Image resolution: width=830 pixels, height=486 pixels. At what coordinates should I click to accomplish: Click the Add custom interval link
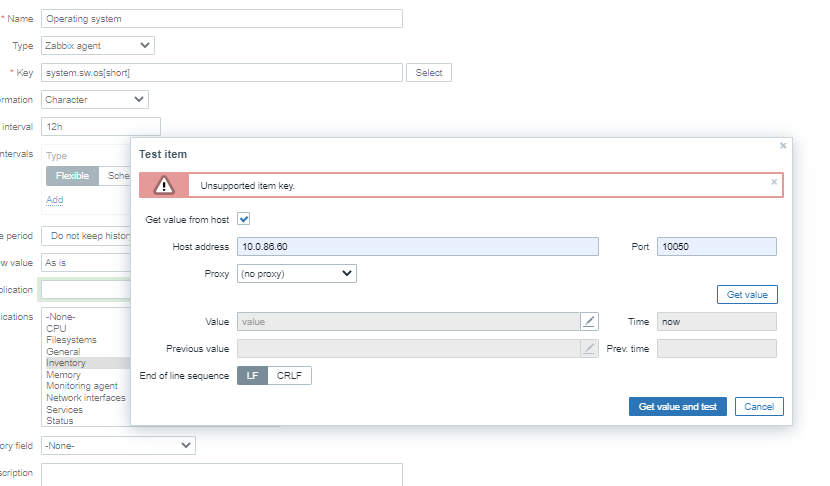click(54, 200)
